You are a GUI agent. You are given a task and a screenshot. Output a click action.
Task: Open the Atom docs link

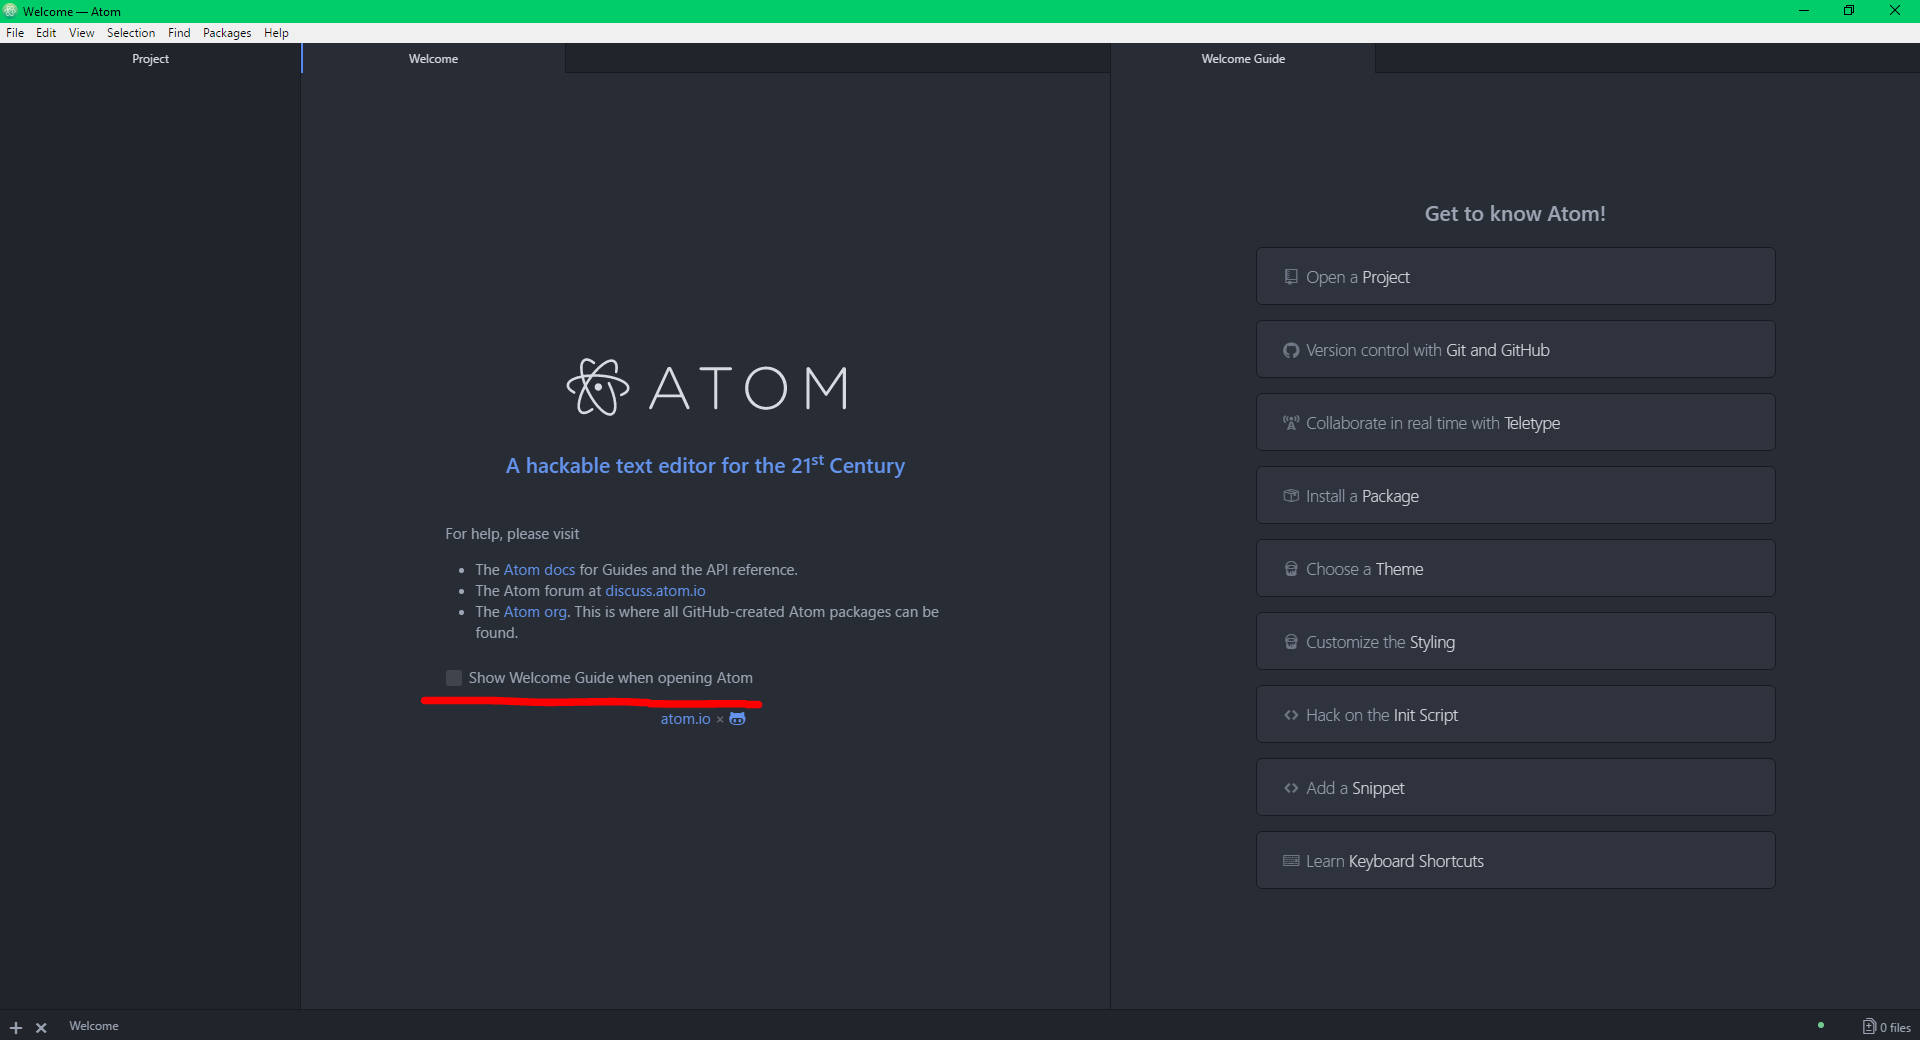coord(539,570)
